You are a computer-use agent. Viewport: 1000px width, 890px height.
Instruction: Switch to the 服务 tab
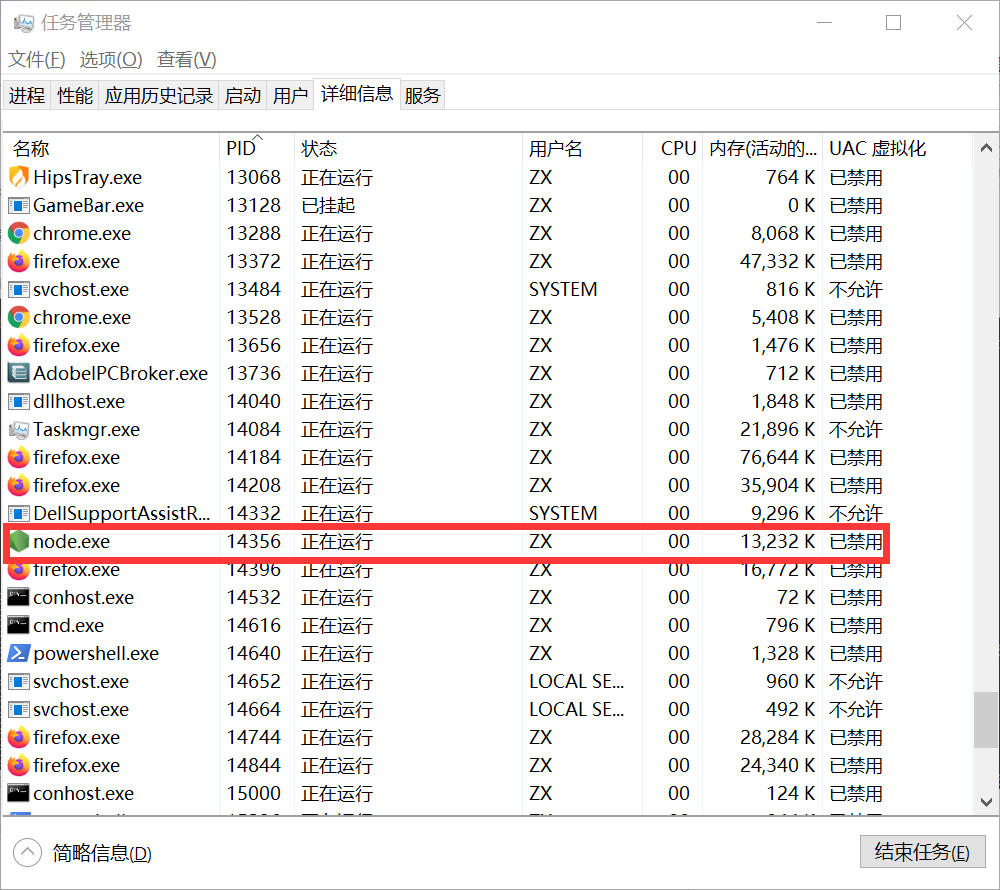[422, 95]
